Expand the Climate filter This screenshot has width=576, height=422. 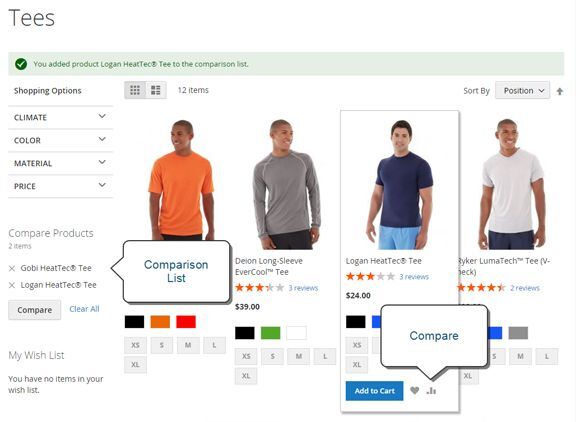[x=60, y=118]
